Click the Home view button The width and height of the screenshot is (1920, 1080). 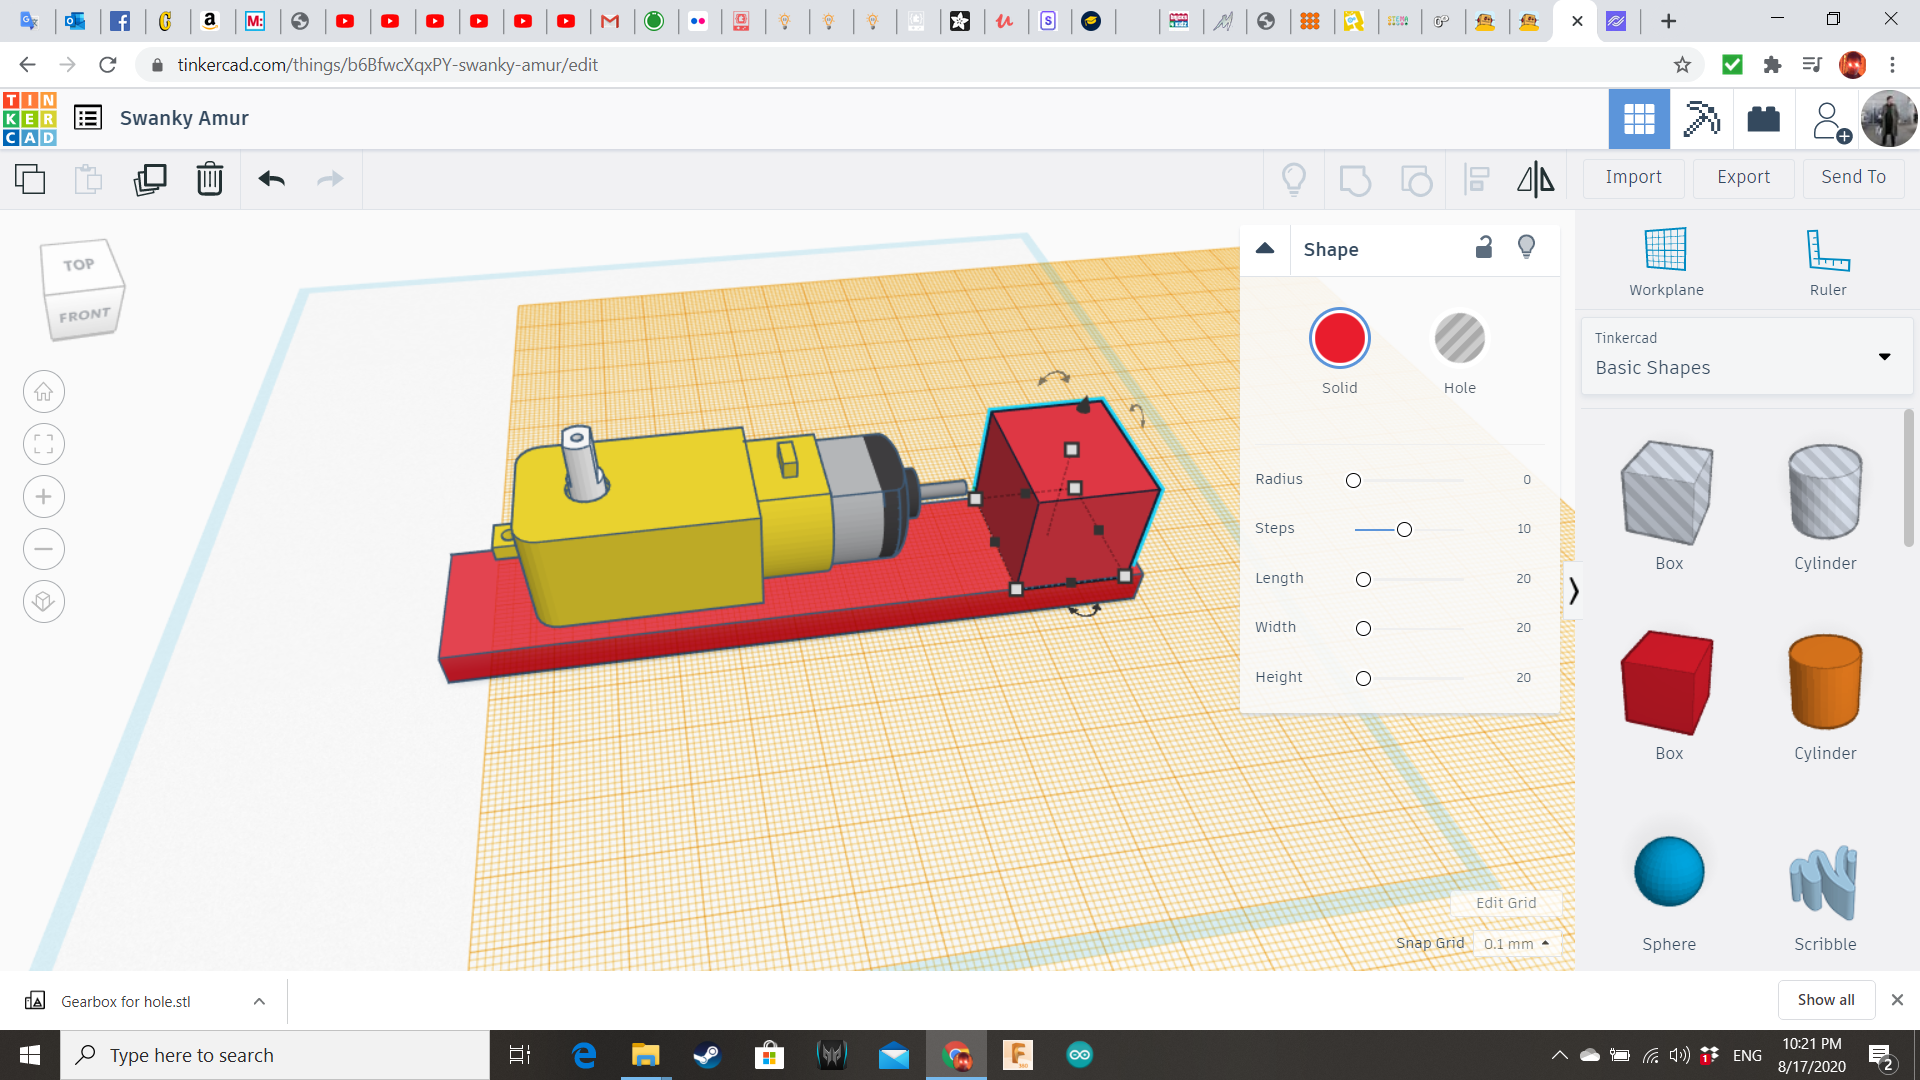[x=44, y=392]
